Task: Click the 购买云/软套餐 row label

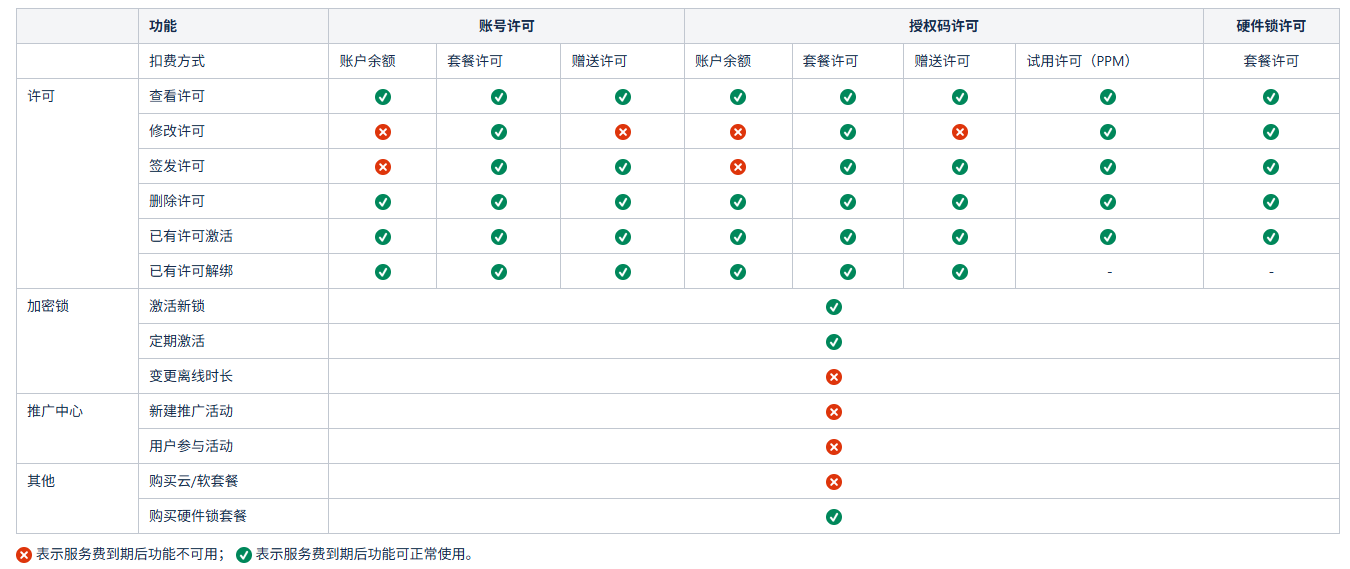Action: [x=194, y=482]
